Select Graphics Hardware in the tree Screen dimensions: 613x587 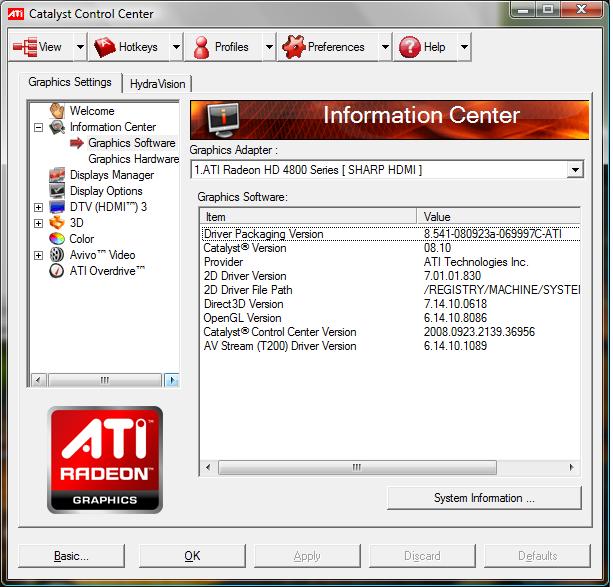coord(133,159)
